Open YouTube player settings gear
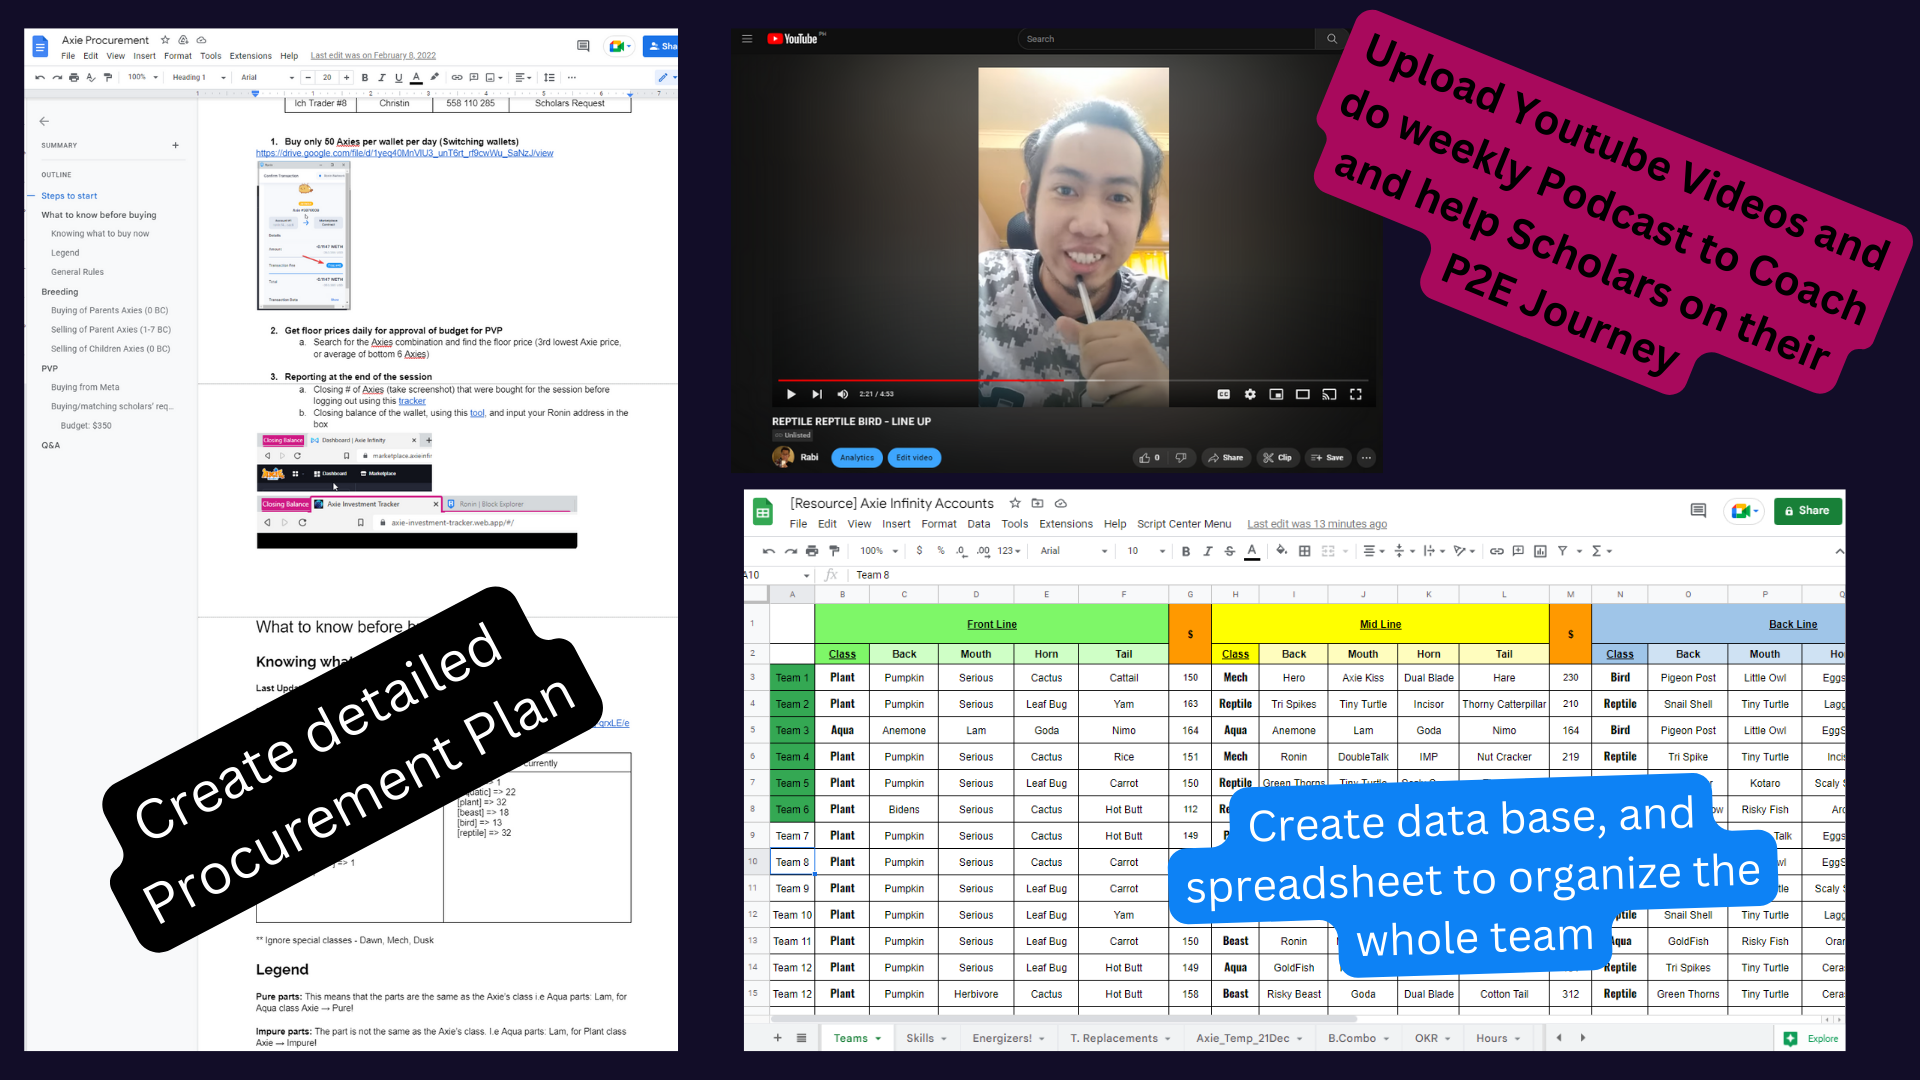The height and width of the screenshot is (1080, 1920). [1250, 394]
